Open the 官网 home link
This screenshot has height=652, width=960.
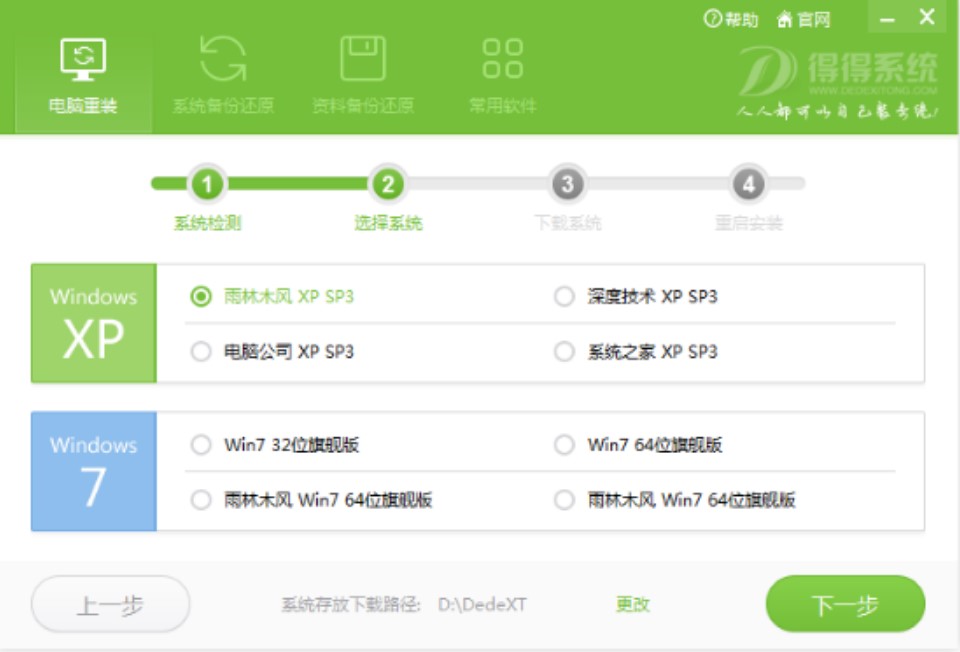click(803, 19)
